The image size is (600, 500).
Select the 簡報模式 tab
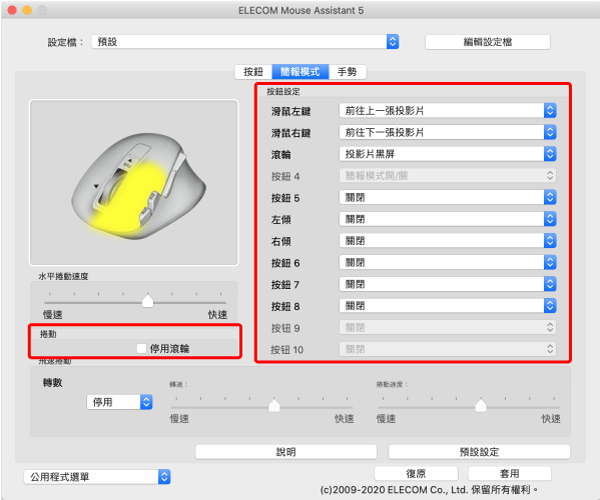pyautogui.click(x=300, y=72)
